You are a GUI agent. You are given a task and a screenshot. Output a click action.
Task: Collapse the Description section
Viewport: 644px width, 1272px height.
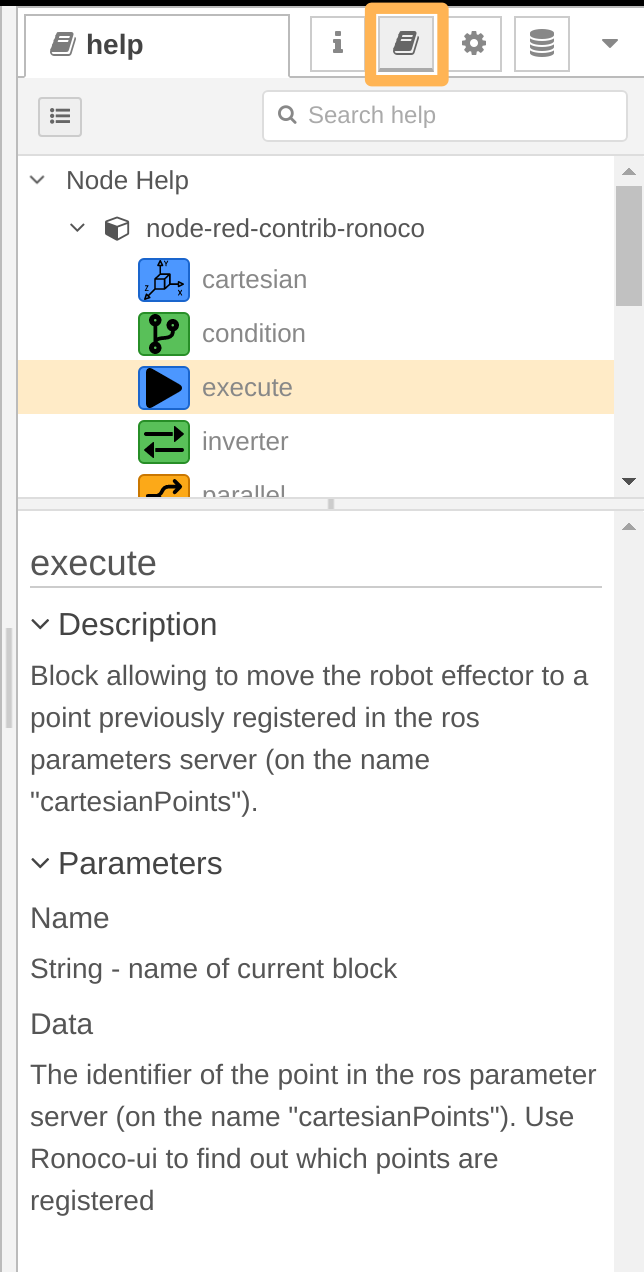coord(40,624)
